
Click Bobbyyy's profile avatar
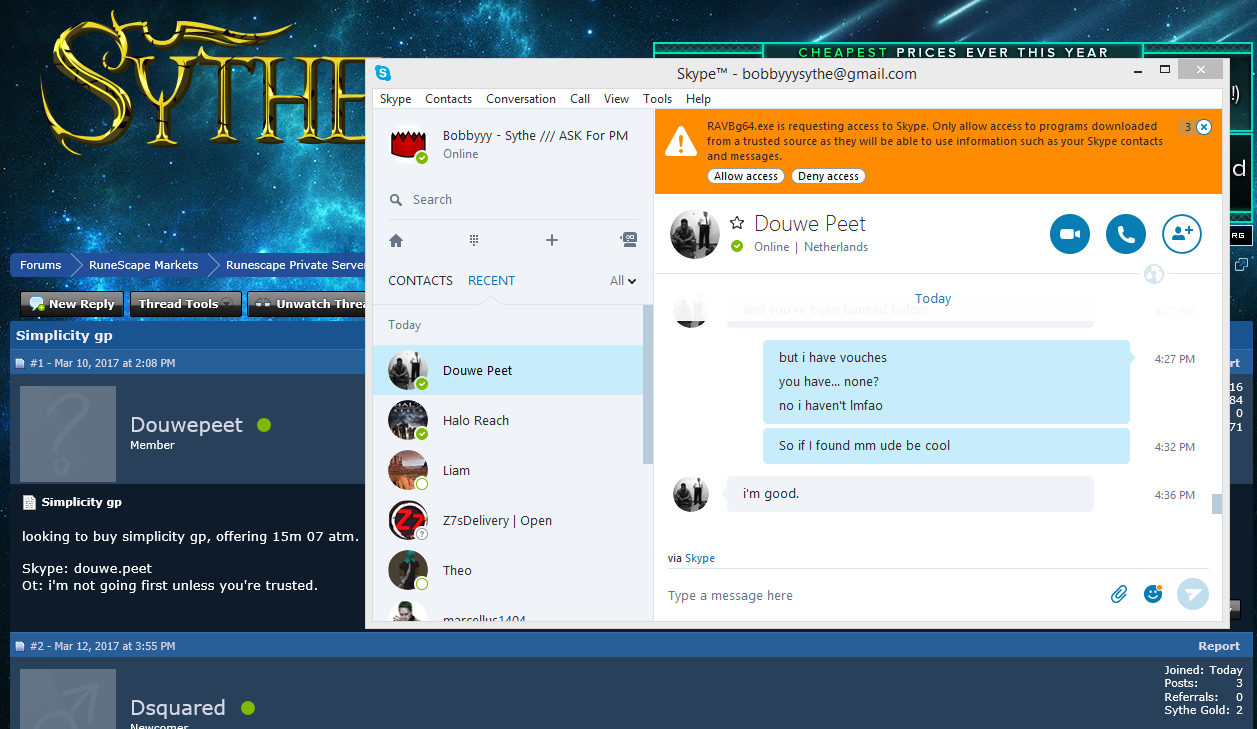click(x=408, y=144)
